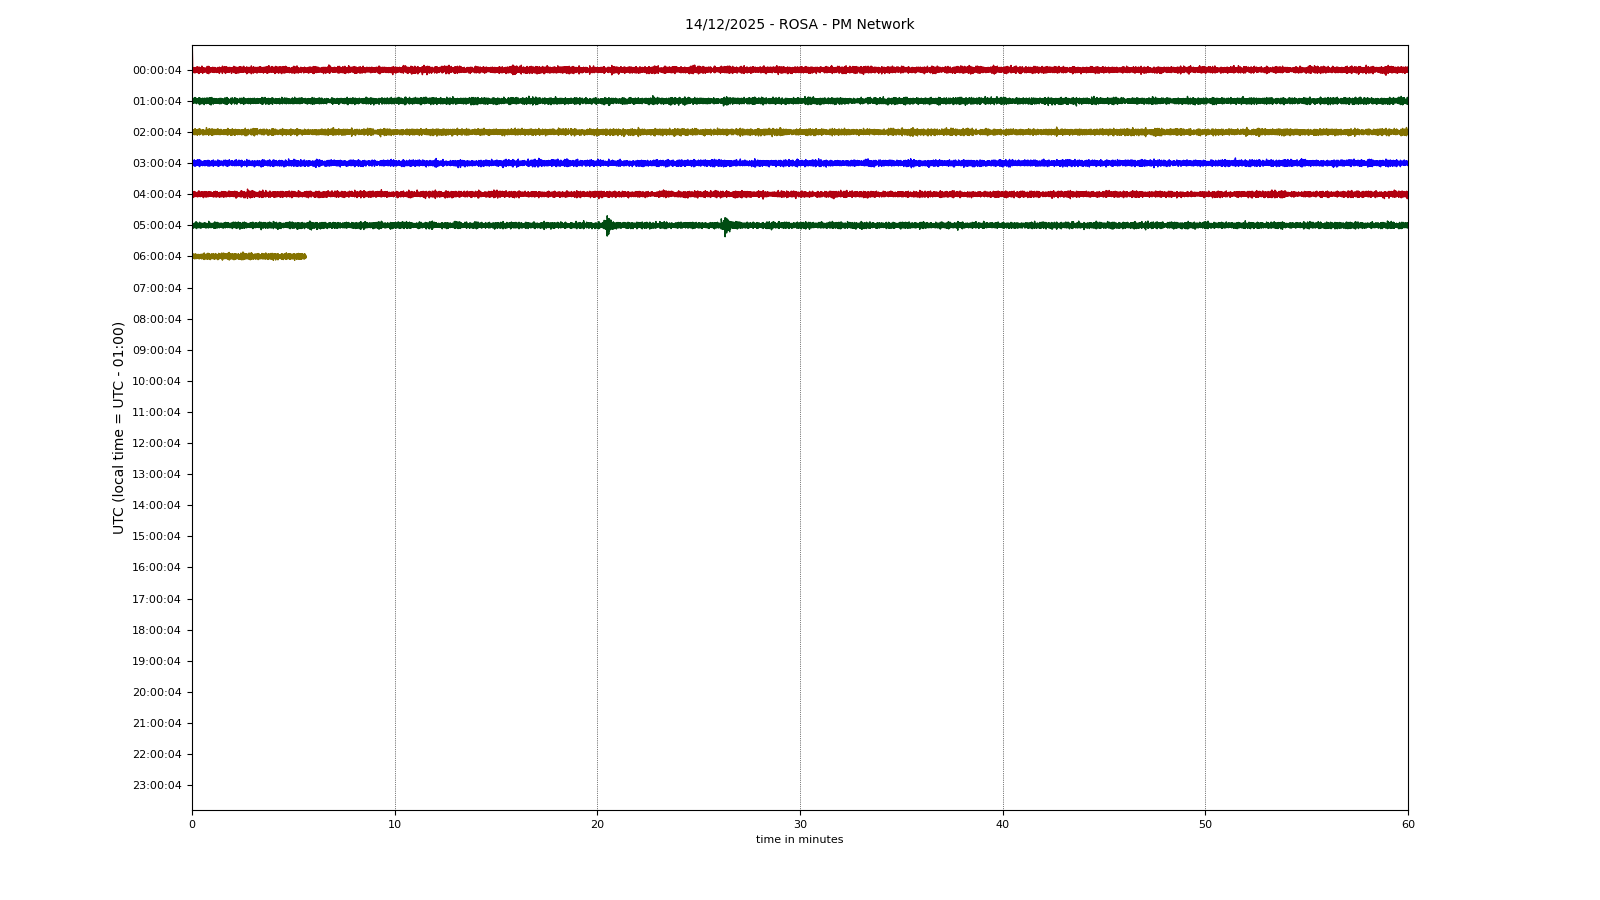Click the short olive 06:00:04 trace
The height and width of the screenshot is (900, 1600).
(x=249, y=257)
